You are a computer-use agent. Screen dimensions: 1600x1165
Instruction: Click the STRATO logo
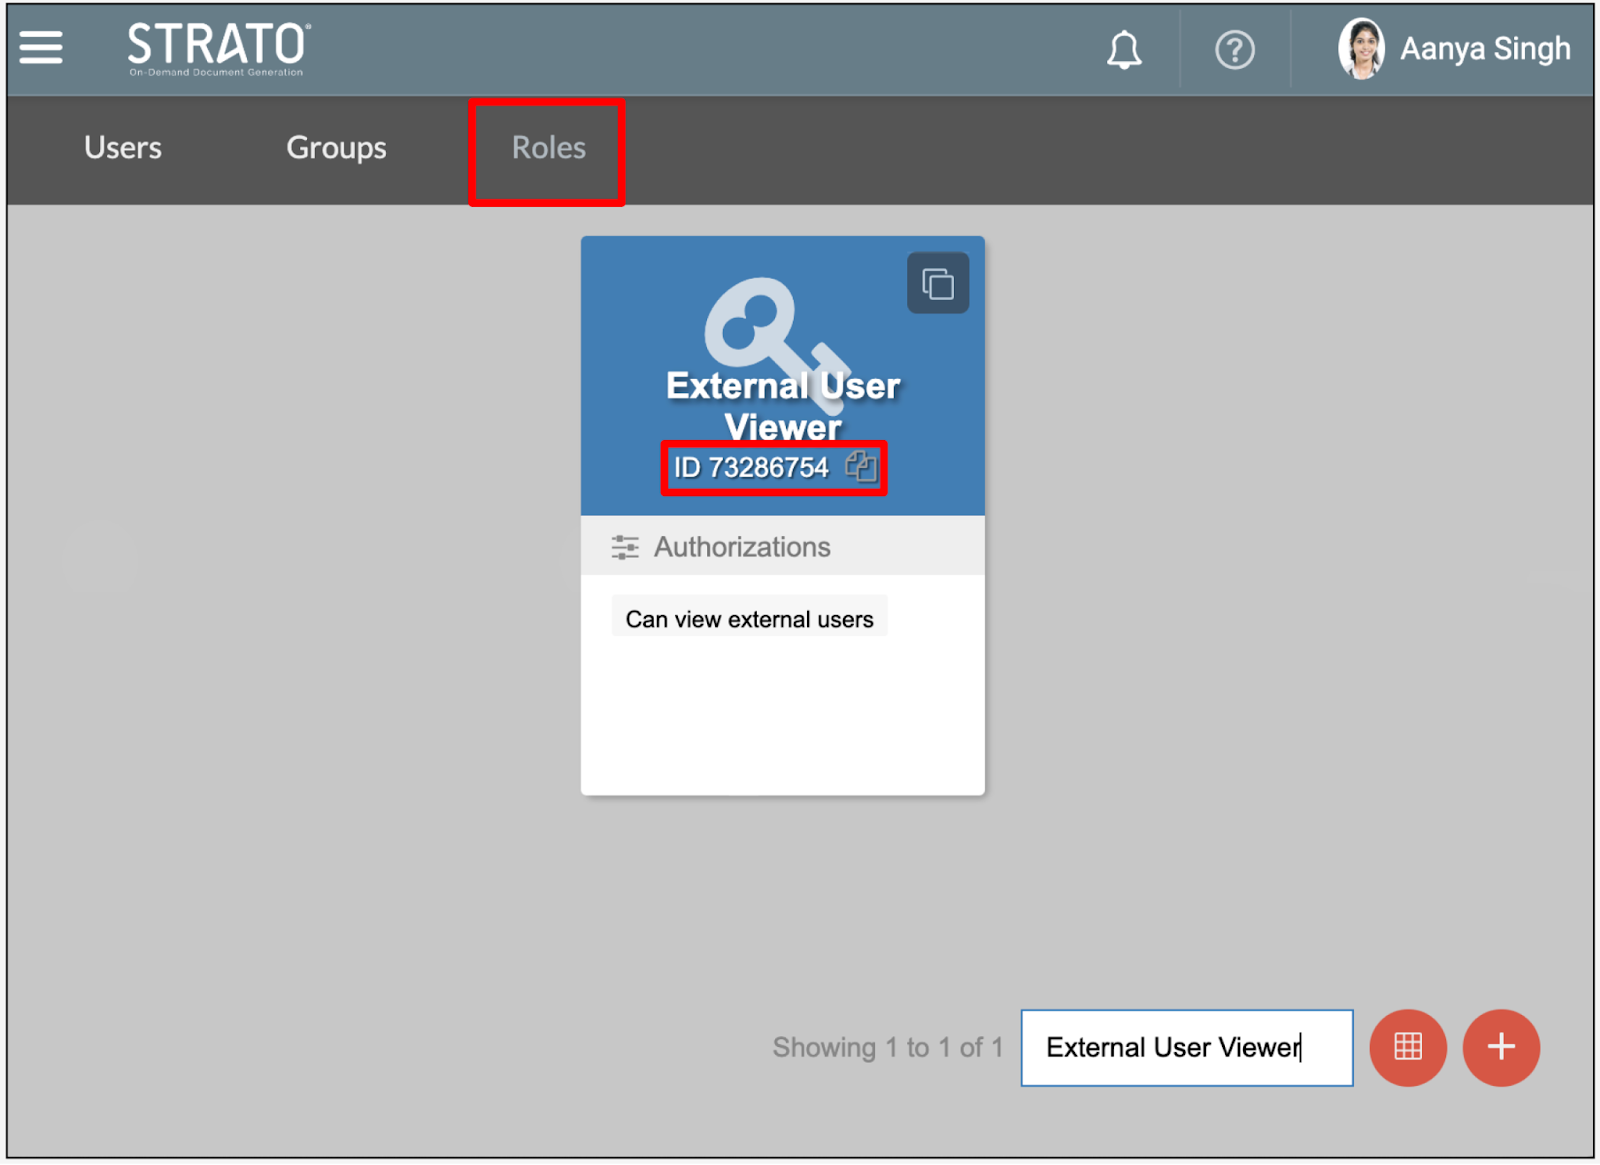[x=218, y=48]
